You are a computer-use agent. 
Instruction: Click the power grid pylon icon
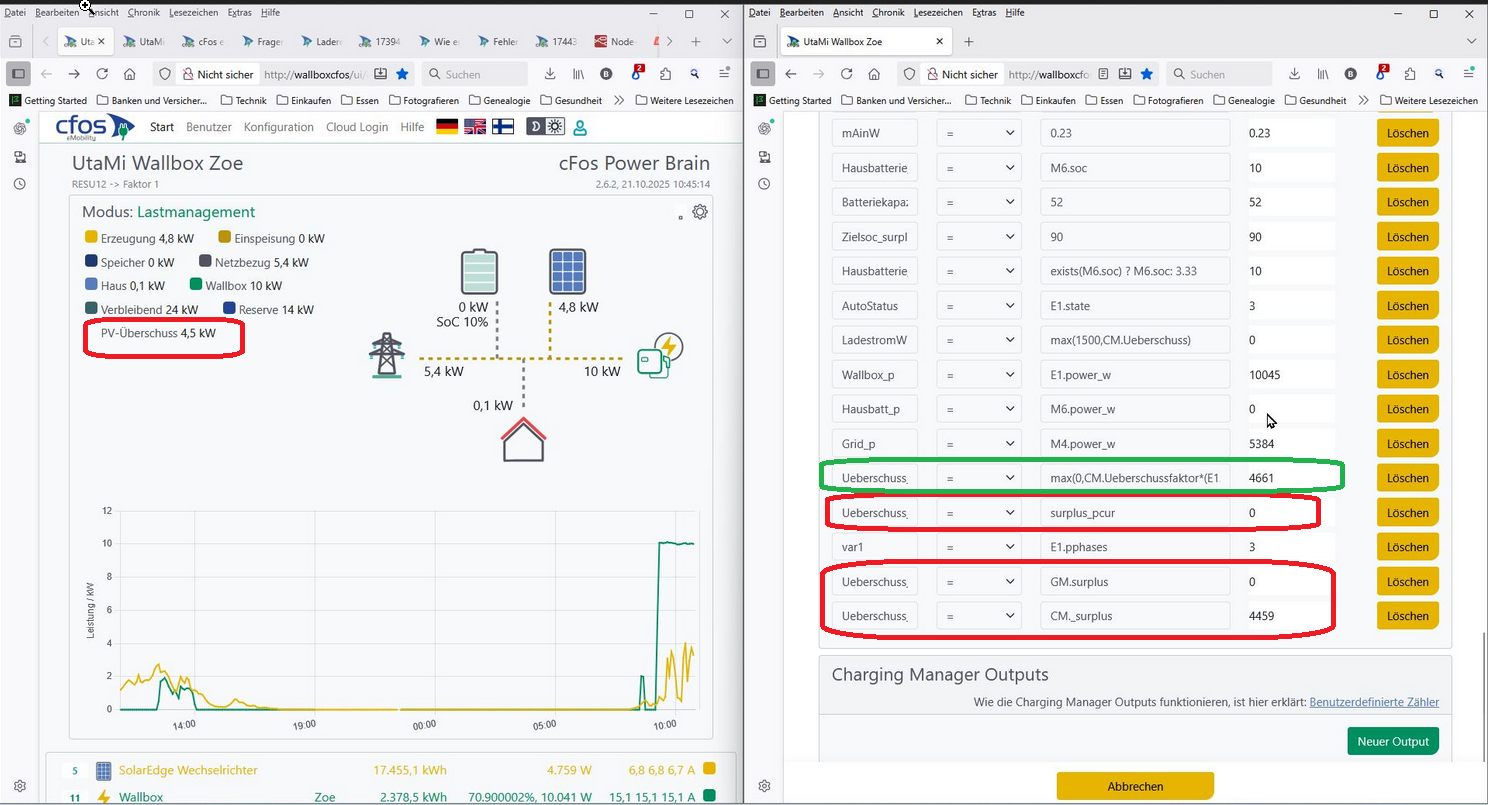point(385,354)
